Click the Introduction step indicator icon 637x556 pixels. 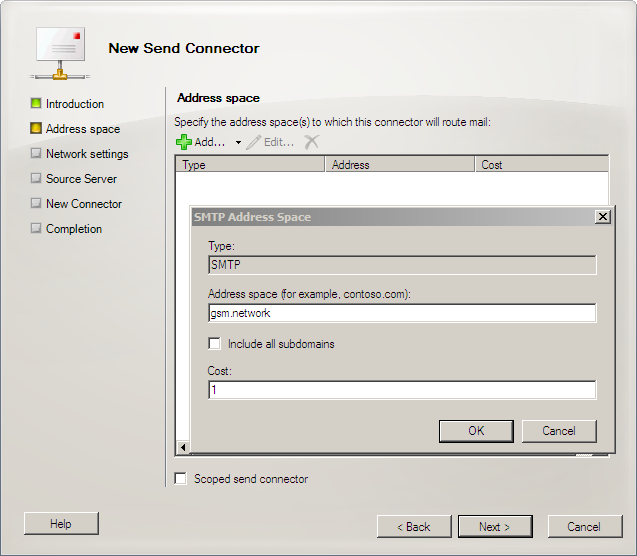pyautogui.click(x=36, y=104)
